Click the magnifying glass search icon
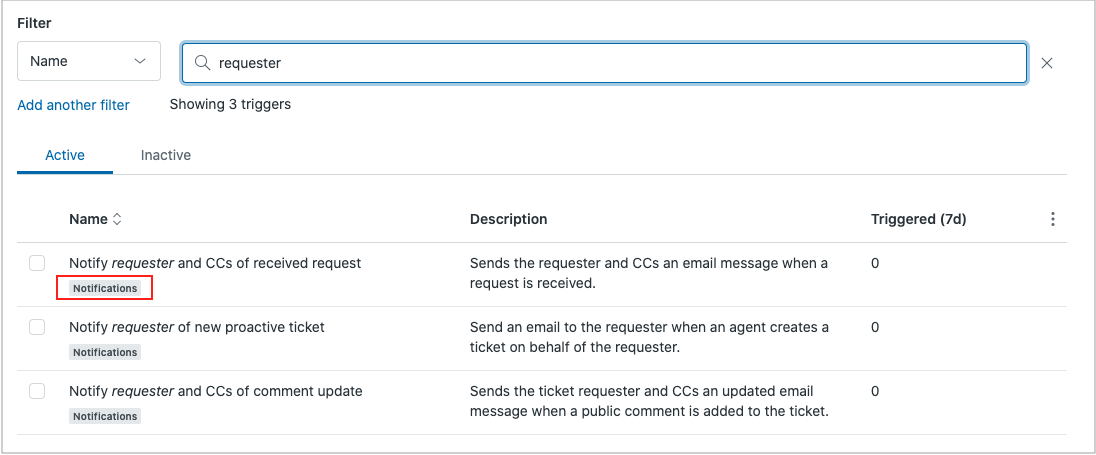 202,63
